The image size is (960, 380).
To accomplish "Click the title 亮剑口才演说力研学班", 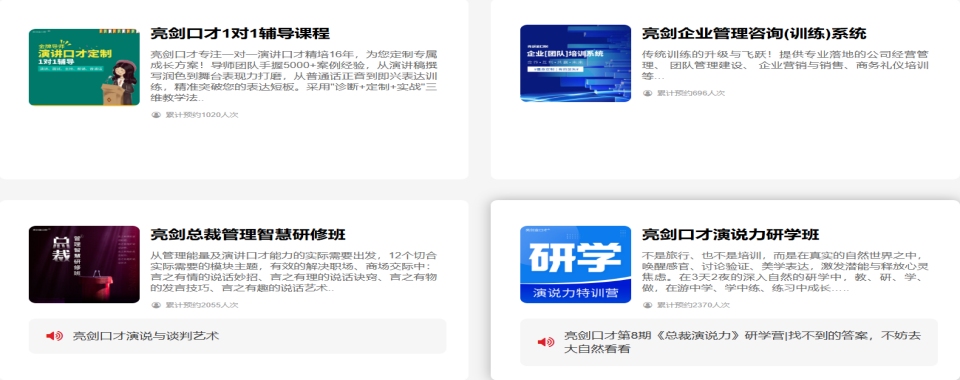I will pos(730,234).
